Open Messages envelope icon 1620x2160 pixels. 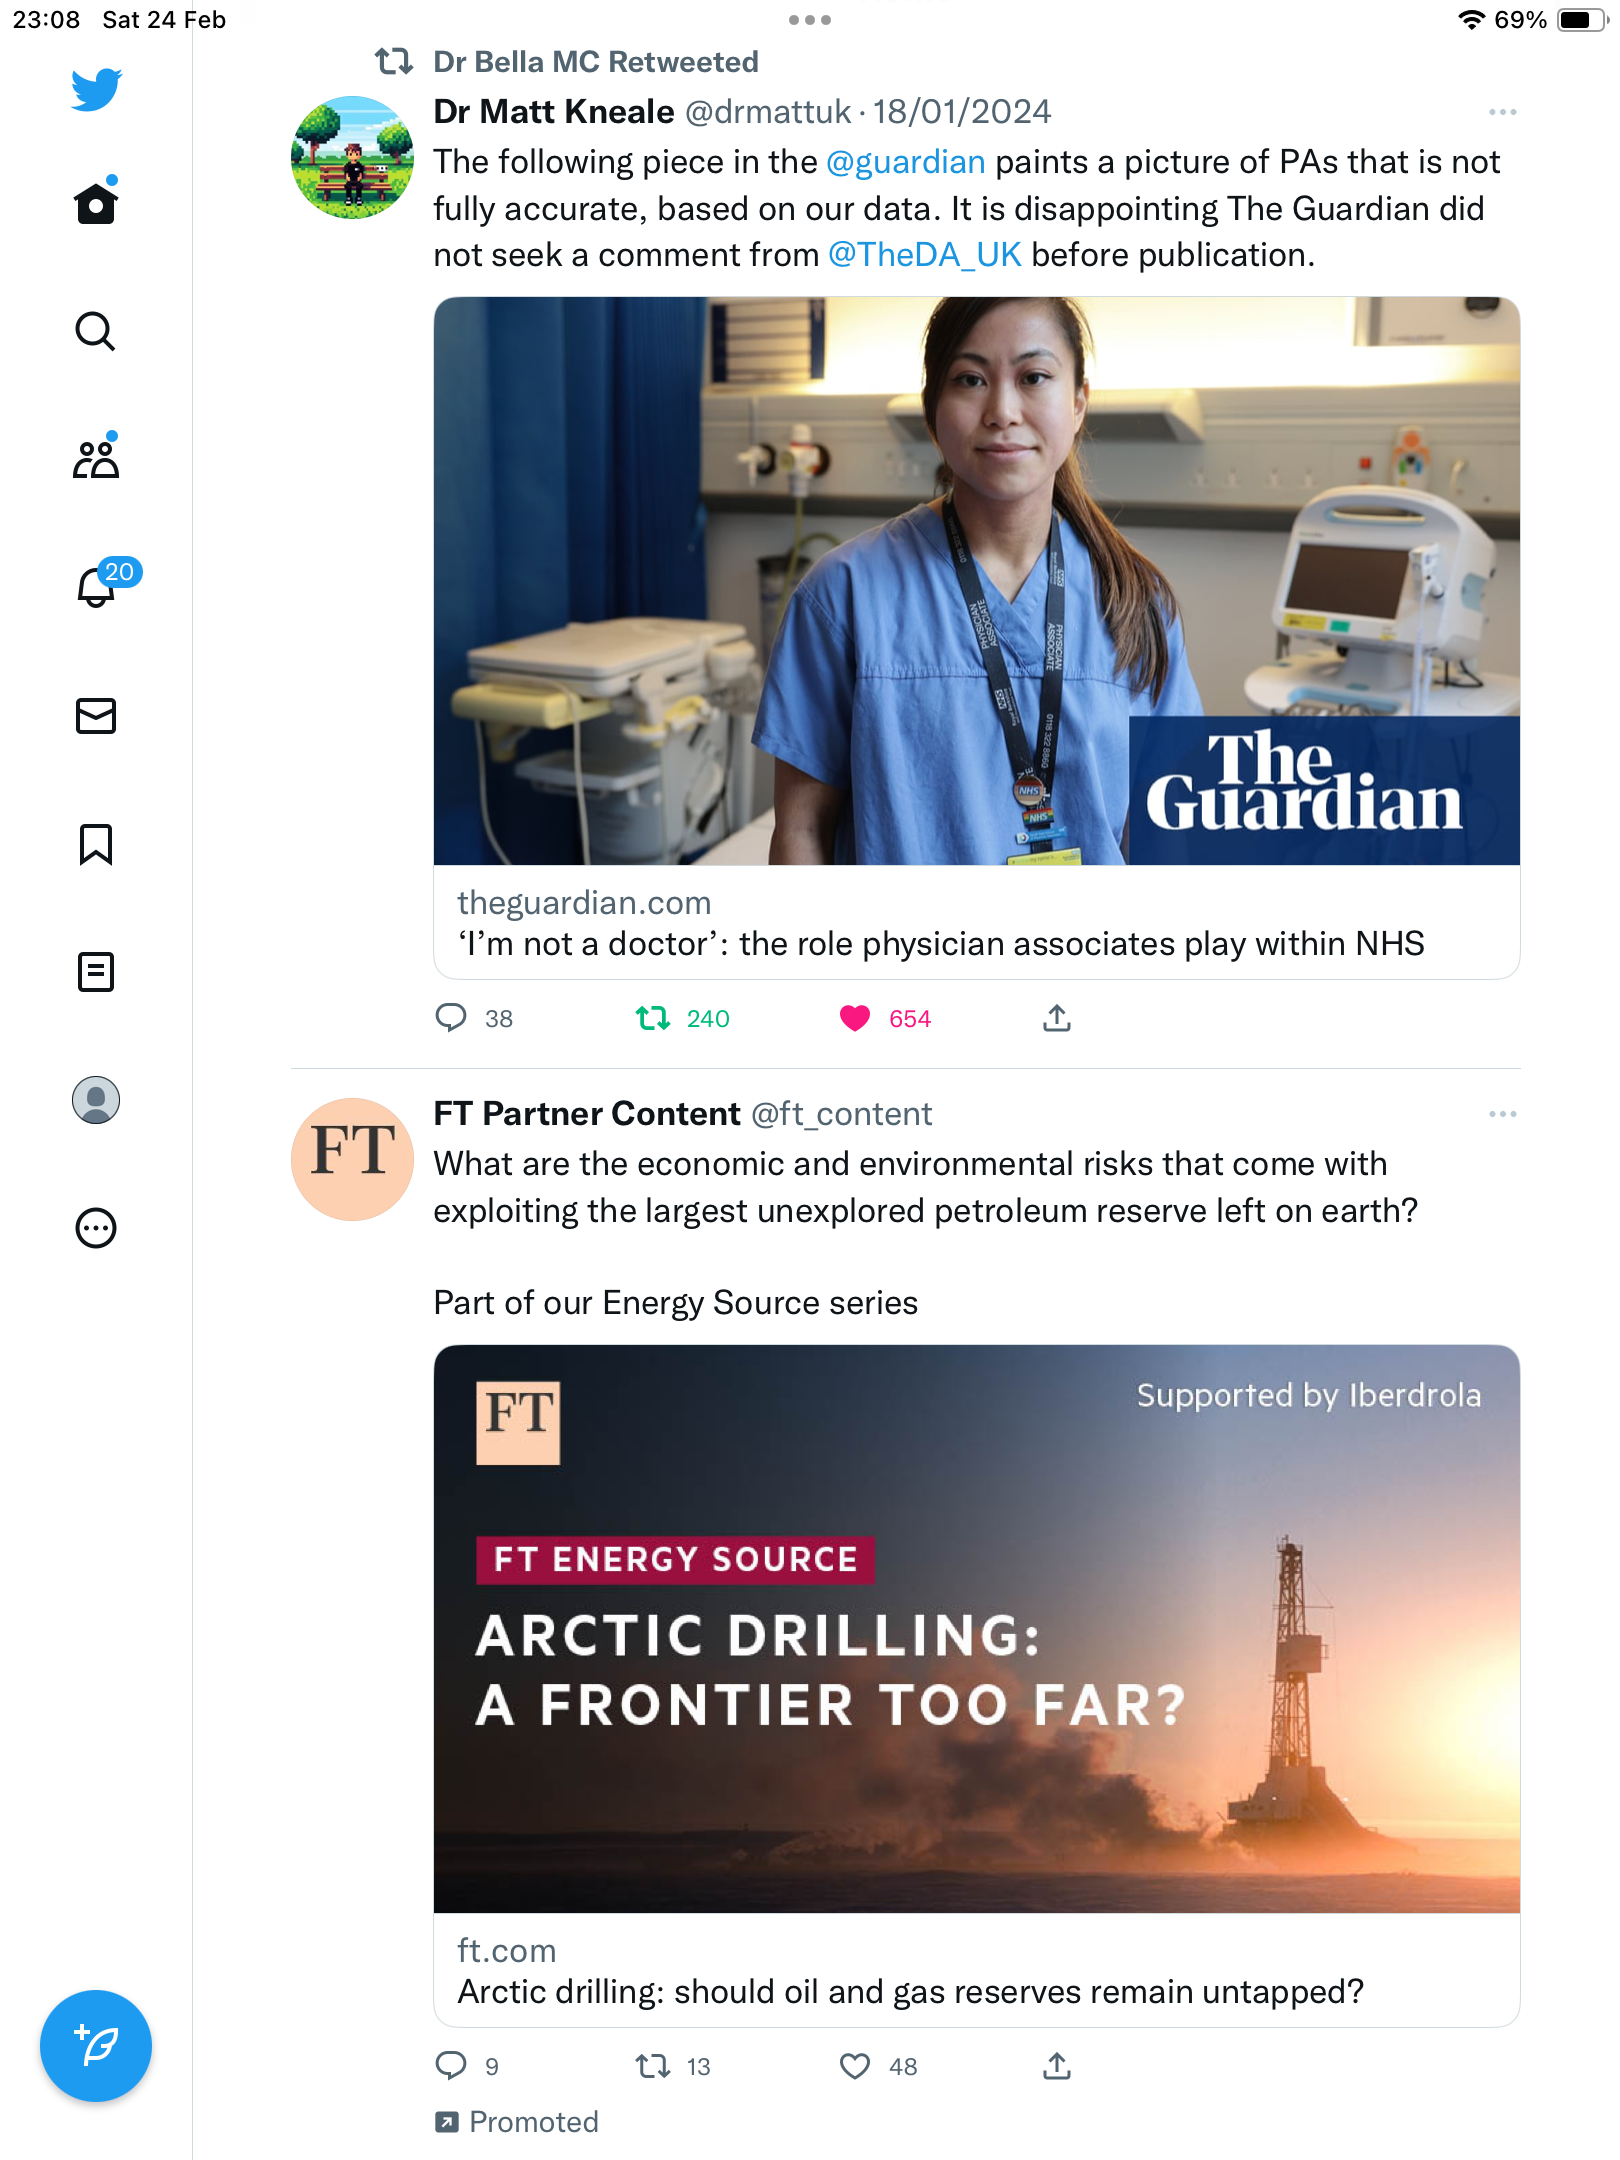(x=96, y=716)
